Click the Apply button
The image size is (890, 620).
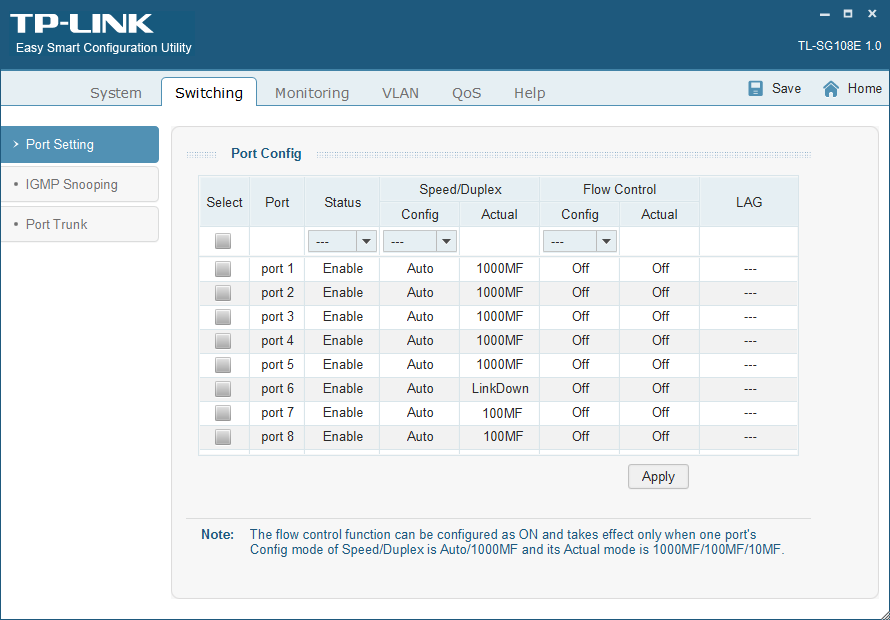658,476
